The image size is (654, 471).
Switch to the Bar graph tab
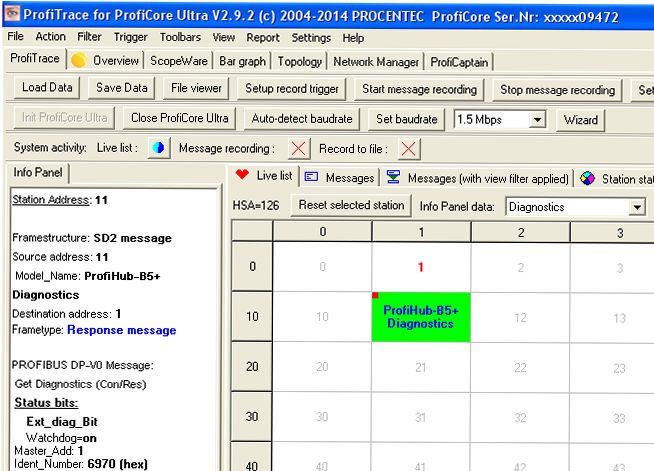coord(242,61)
